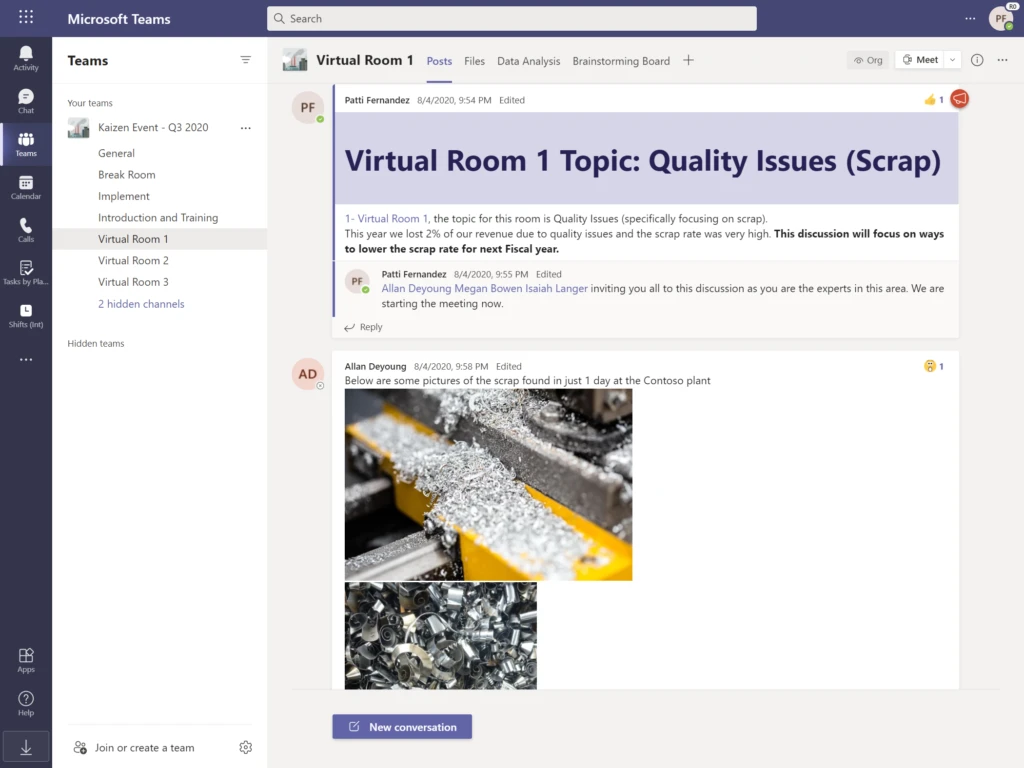Screen dimensions: 1024x768
Task: Open the Calendar icon
Action: 25,185
